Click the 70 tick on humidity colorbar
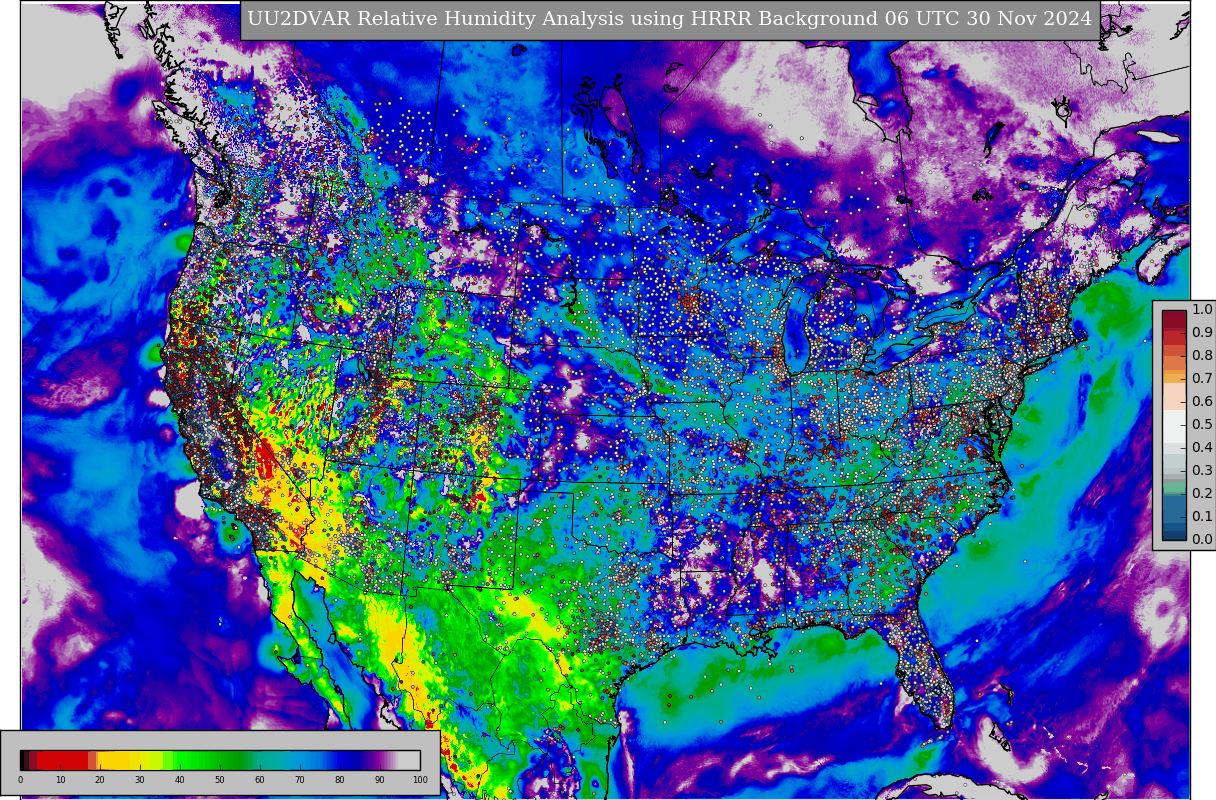Viewport: 1216px width, 800px height. point(300,780)
